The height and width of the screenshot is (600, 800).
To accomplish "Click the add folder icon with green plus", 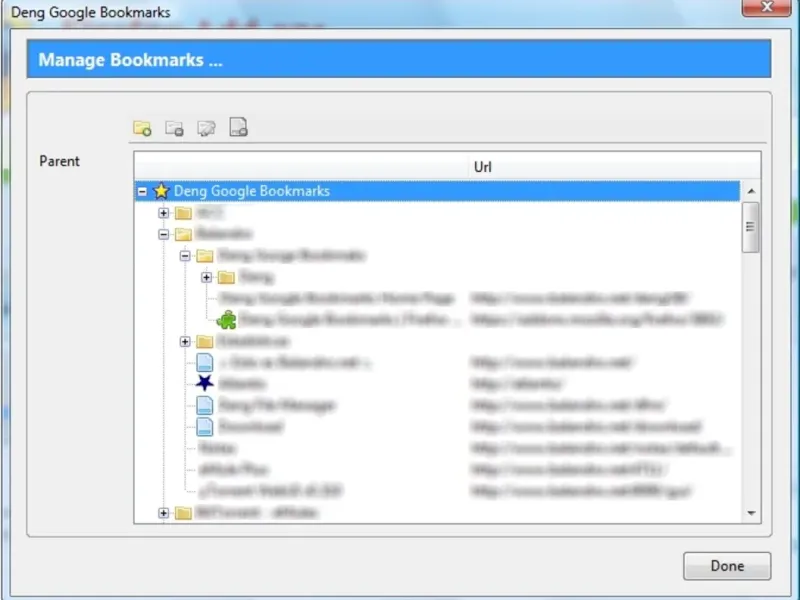I will pyautogui.click(x=142, y=128).
